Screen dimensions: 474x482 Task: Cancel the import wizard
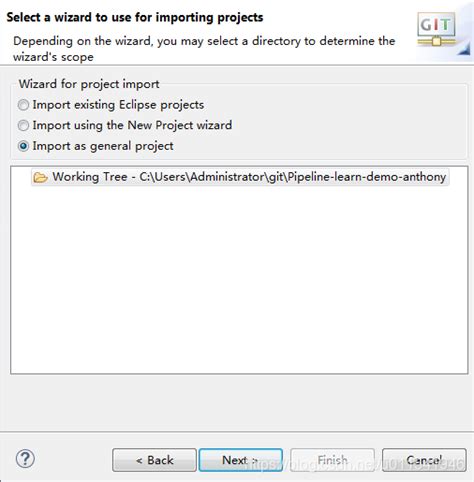(424, 460)
